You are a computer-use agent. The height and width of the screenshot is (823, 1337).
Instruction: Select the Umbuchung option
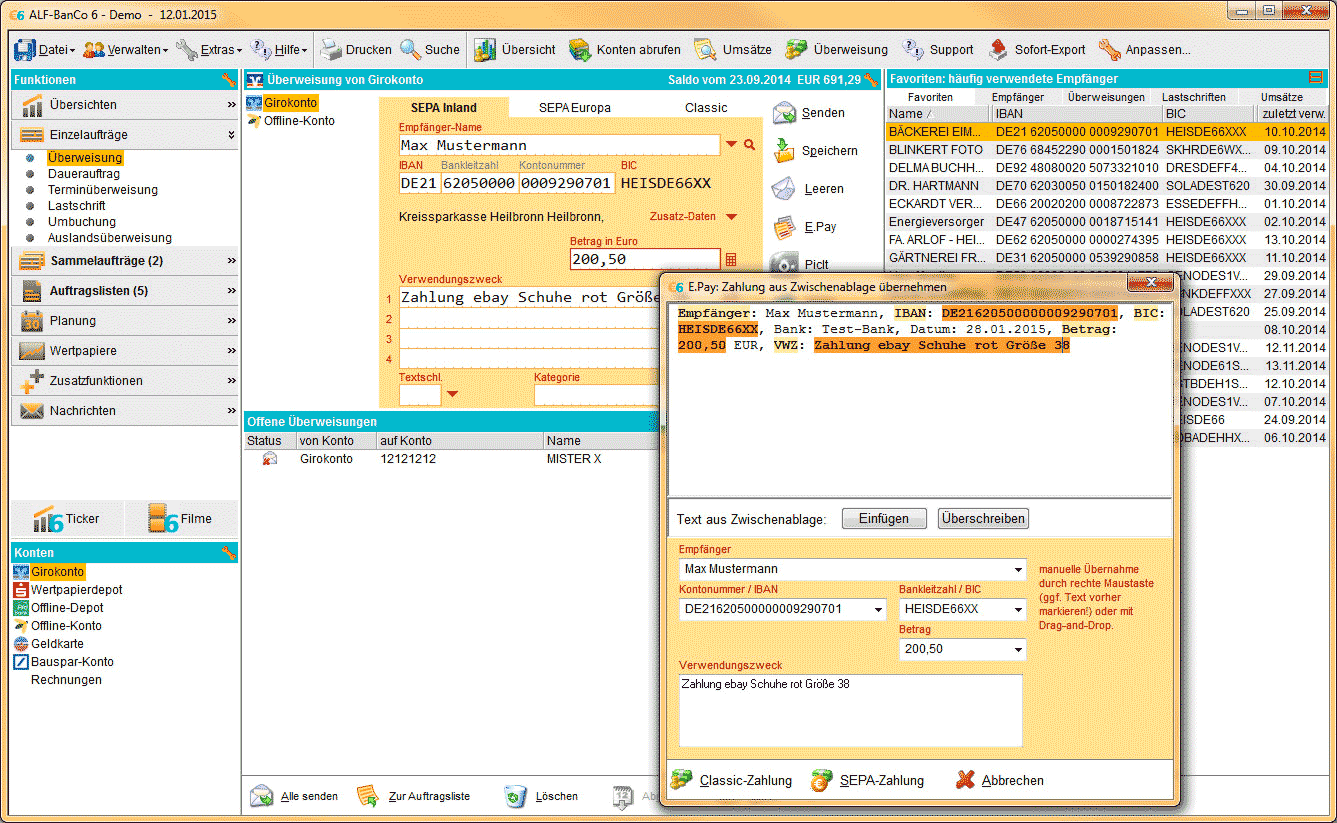point(82,222)
